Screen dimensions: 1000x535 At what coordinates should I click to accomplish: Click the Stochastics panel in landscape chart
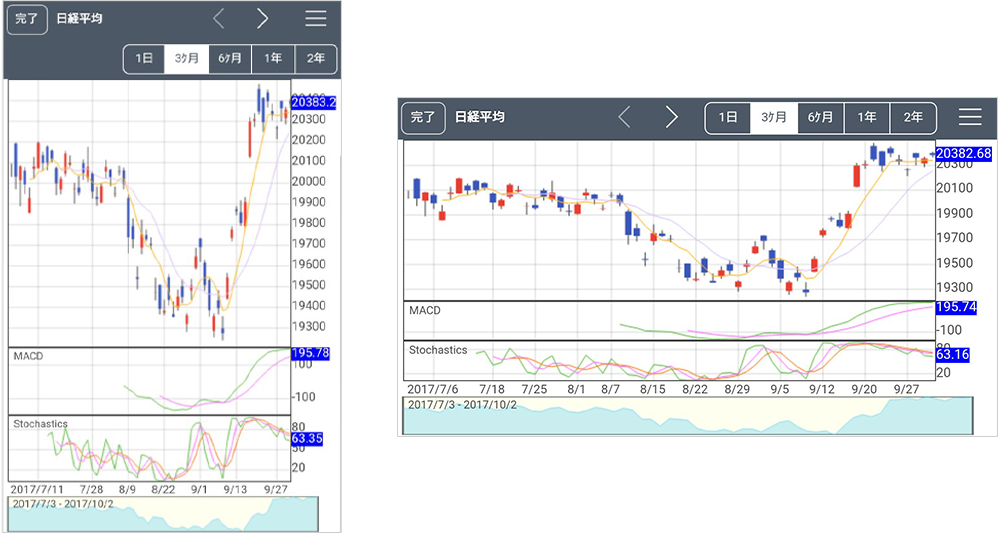pos(668,361)
